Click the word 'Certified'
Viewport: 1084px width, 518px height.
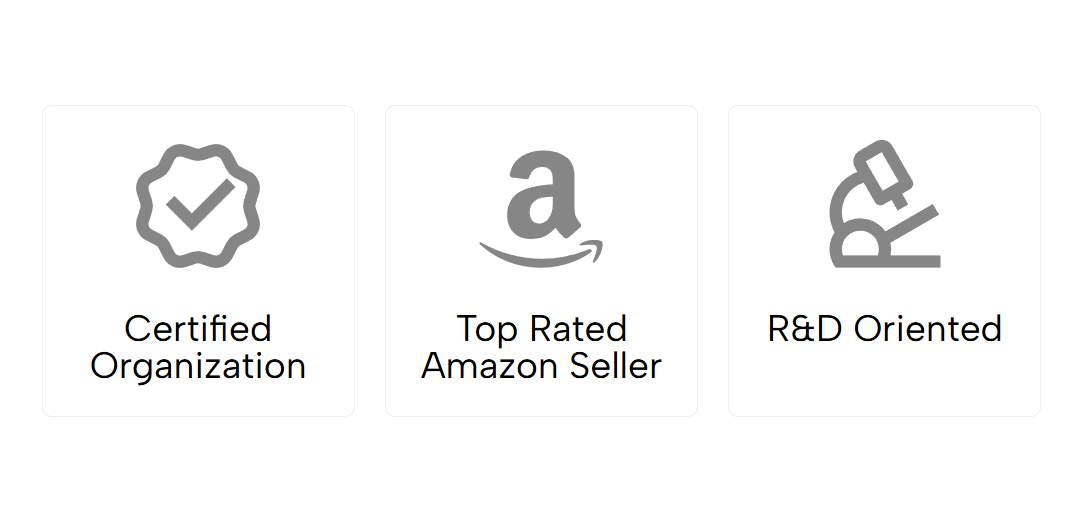[x=198, y=328]
